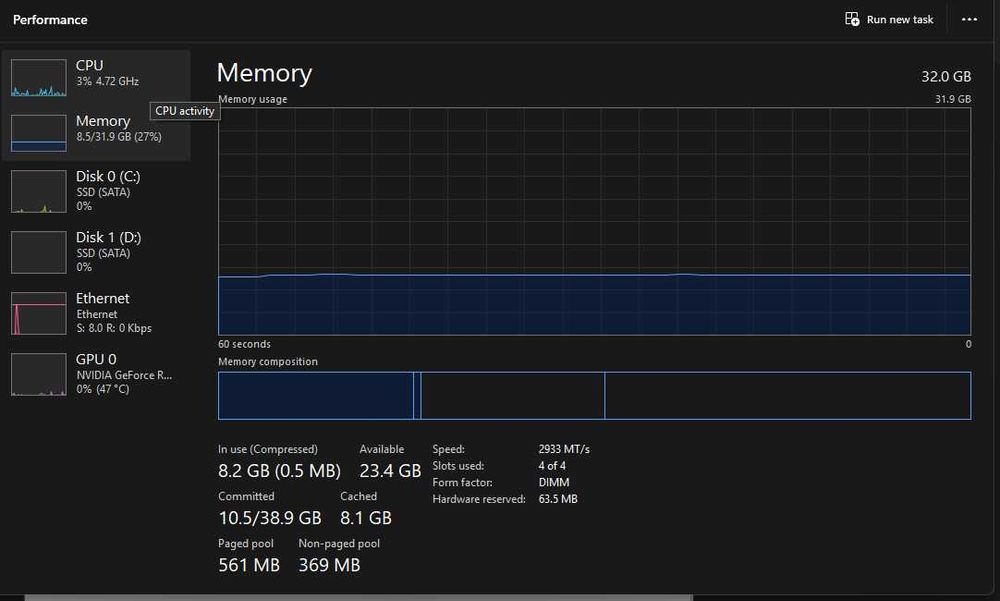Open the CPU mini graph thumbnail
This screenshot has height=601, width=1000.
click(39, 78)
